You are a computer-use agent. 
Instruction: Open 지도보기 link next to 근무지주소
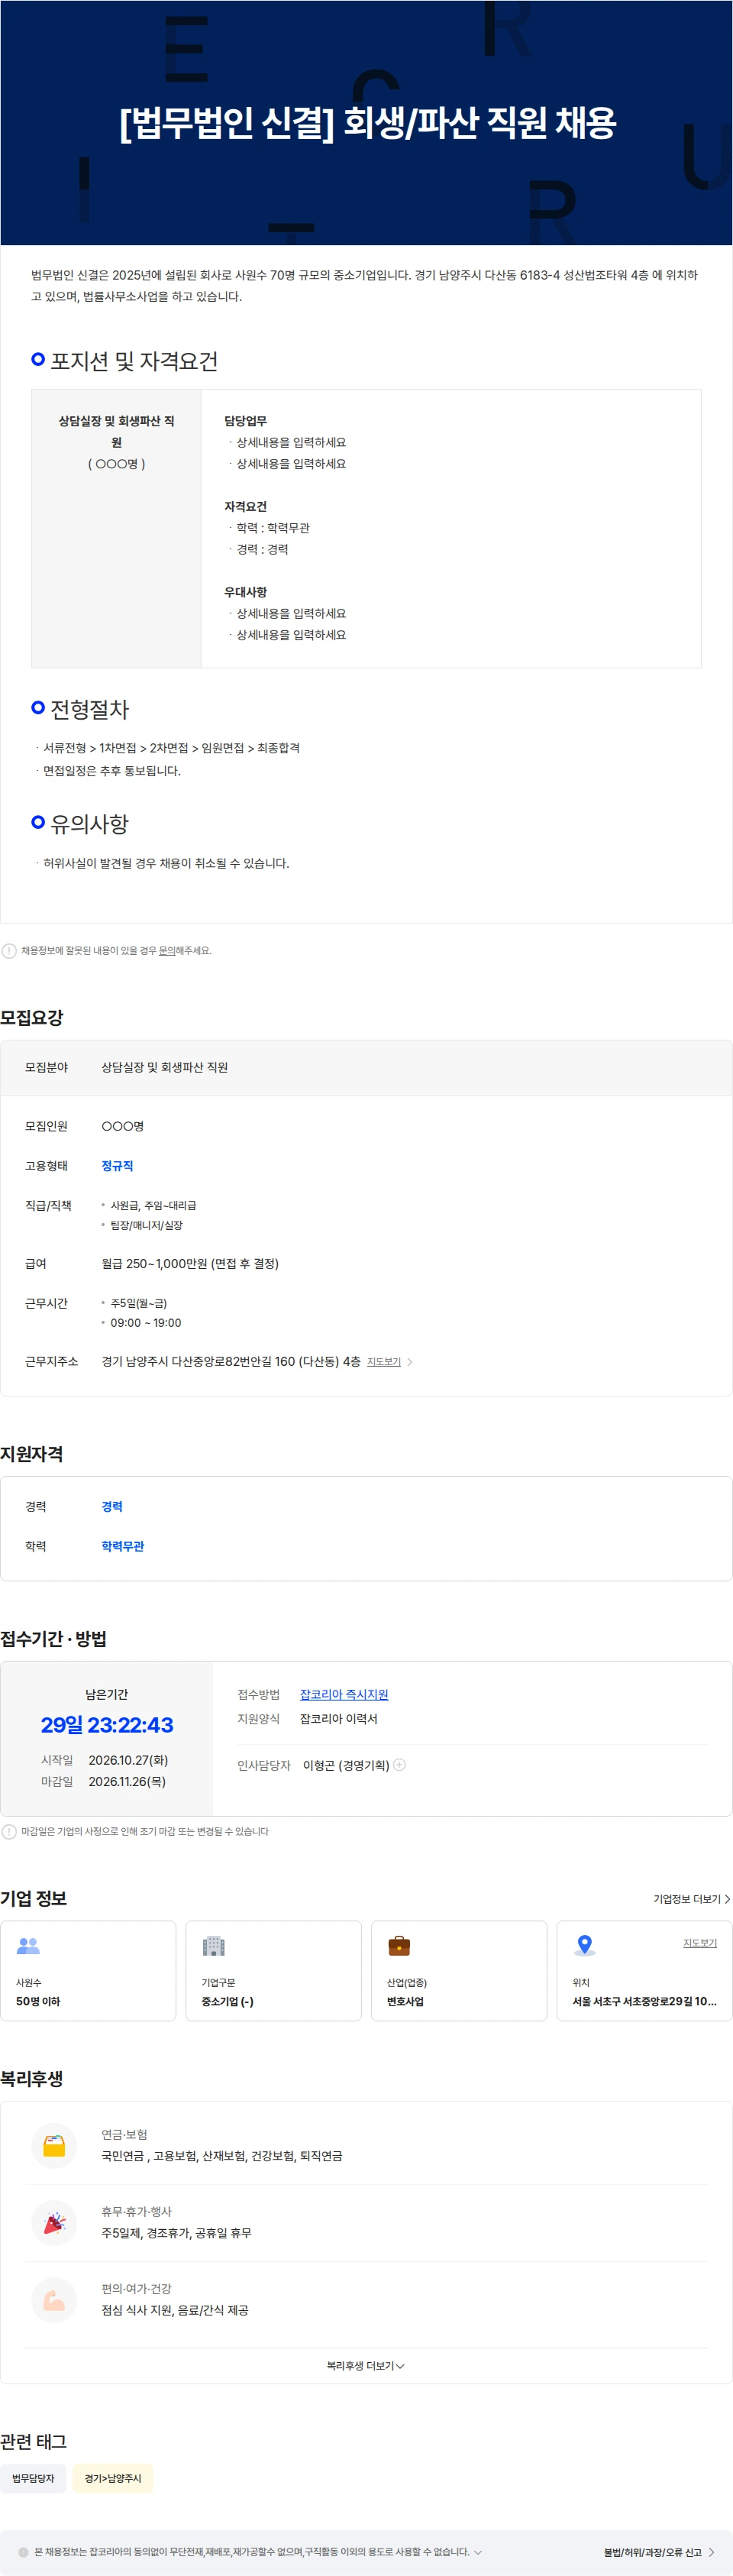(x=384, y=1362)
